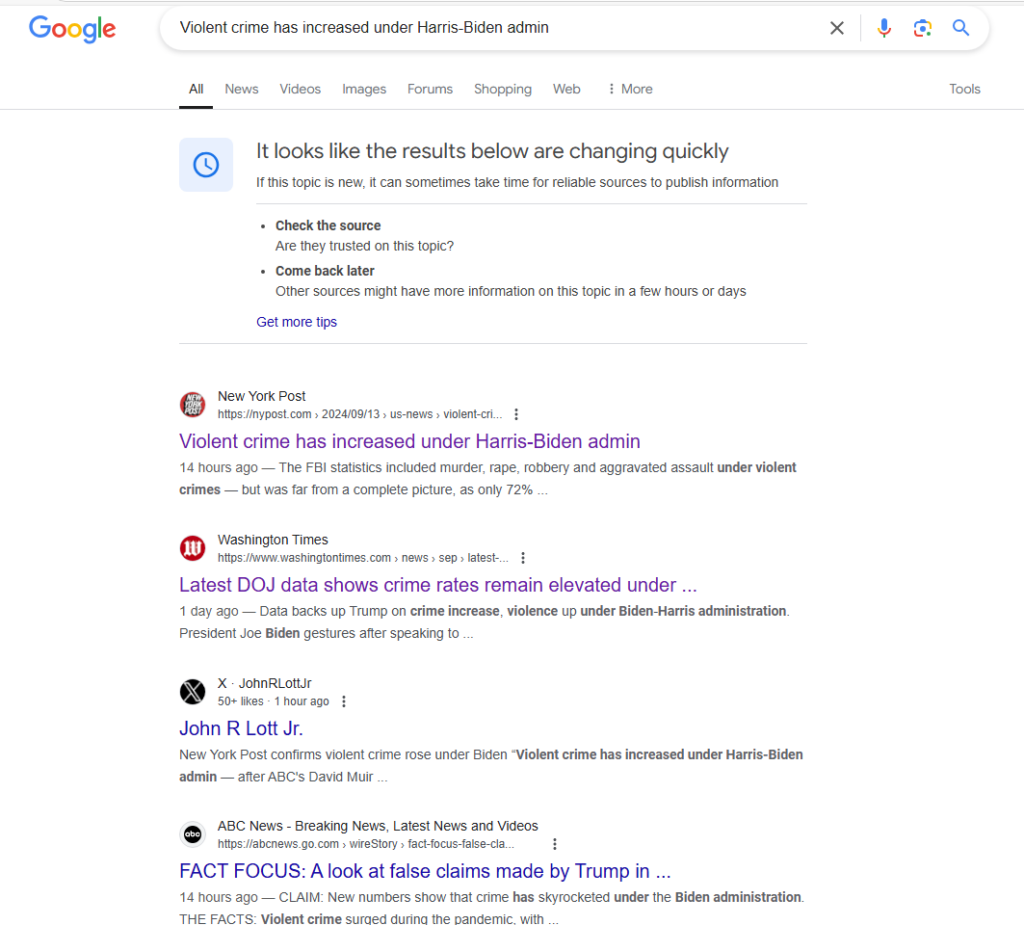
Task: Click the blue search magnifier icon
Action: [961, 28]
